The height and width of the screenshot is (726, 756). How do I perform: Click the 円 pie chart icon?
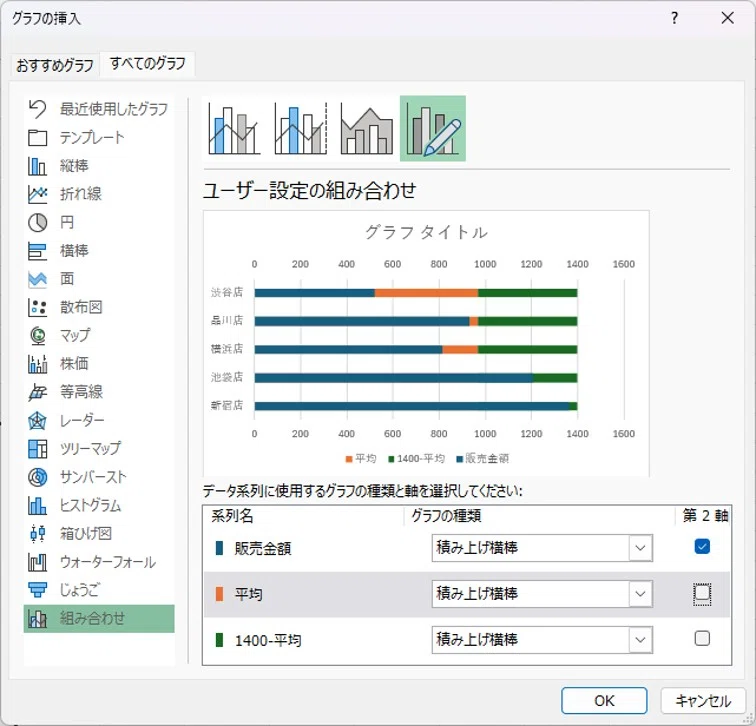click(x=37, y=223)
